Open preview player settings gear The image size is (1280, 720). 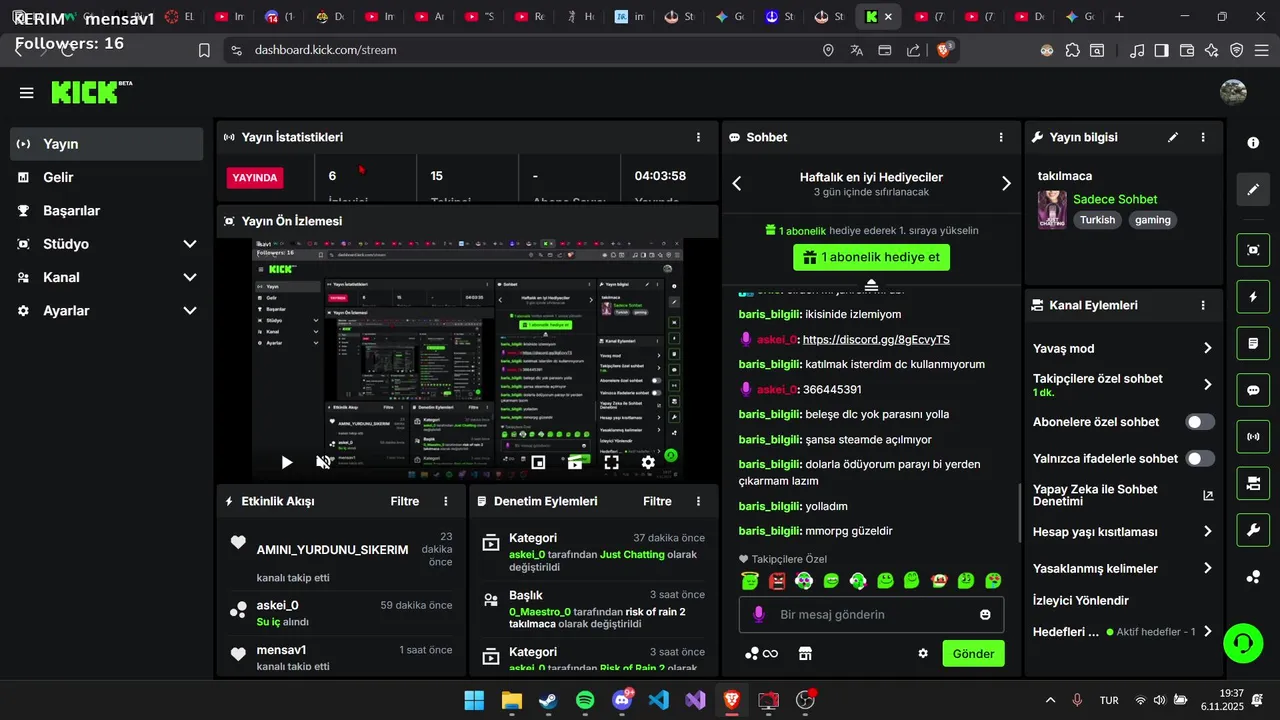[x=648, y=462]
